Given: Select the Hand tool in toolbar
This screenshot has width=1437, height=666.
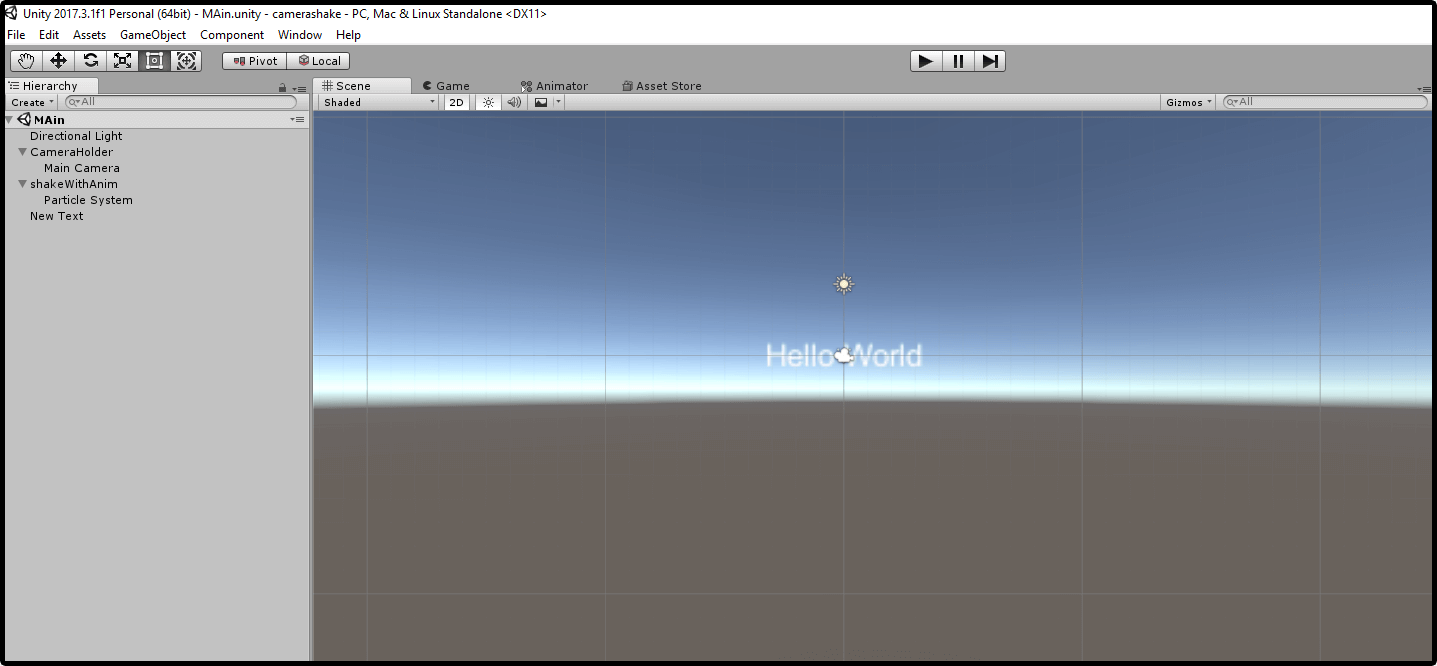Looking at the screenshot, I should tap(25, 60).
